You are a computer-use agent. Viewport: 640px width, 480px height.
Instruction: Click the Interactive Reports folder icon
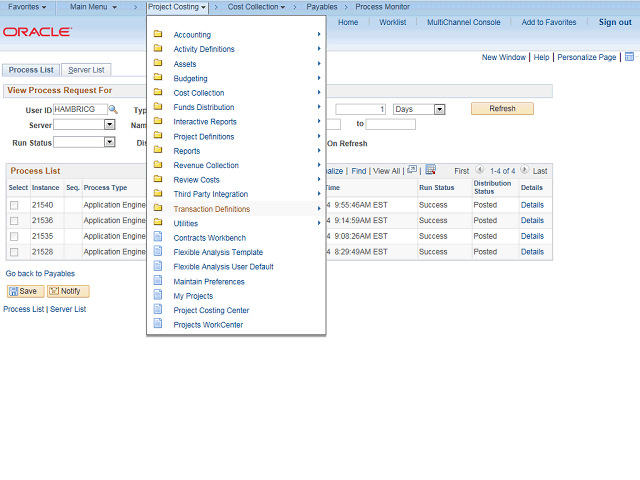(158, 121)
